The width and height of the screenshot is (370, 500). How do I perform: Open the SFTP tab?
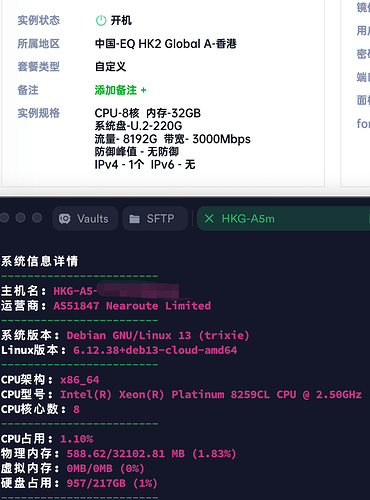(155, 219)
